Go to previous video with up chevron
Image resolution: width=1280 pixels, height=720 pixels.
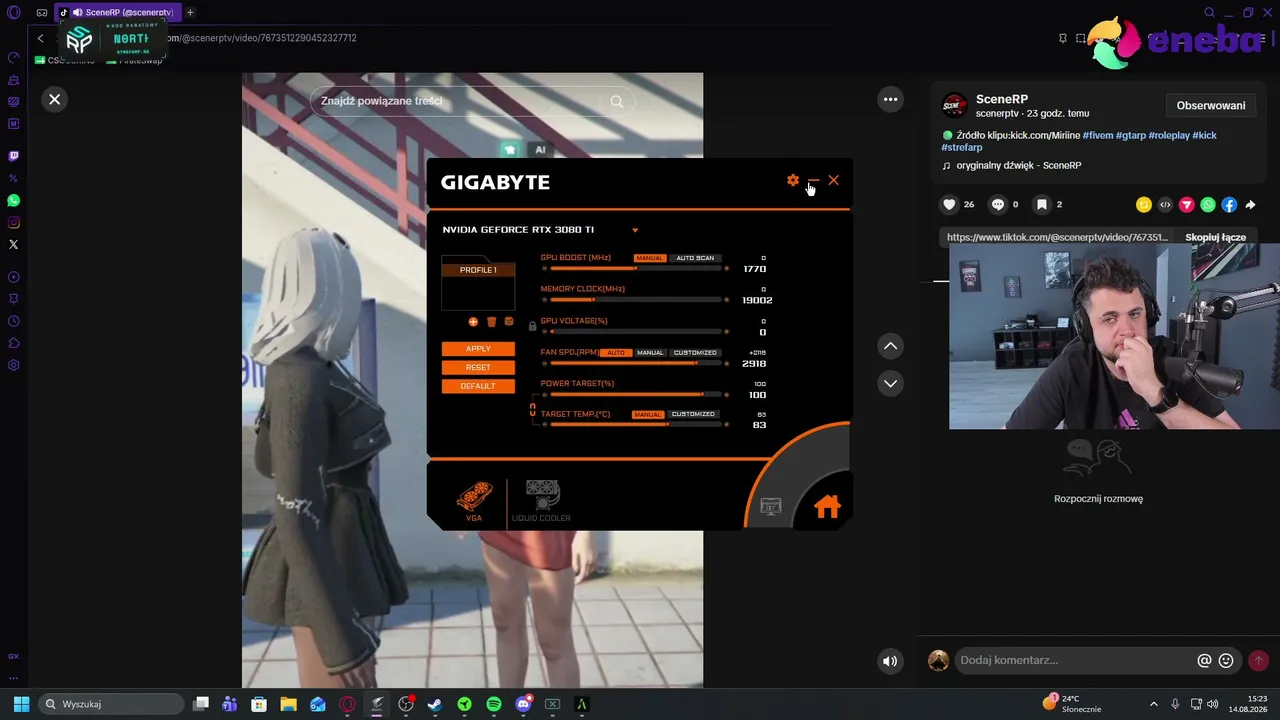pyautogui.click(x=890, y=346)
